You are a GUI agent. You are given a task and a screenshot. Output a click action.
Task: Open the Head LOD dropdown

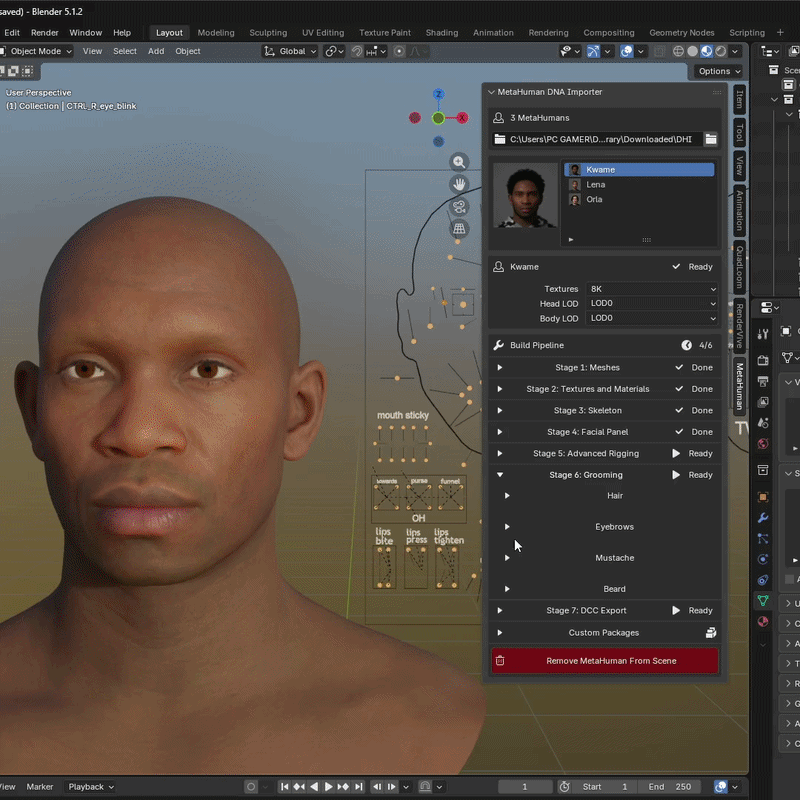coord(652,304)
